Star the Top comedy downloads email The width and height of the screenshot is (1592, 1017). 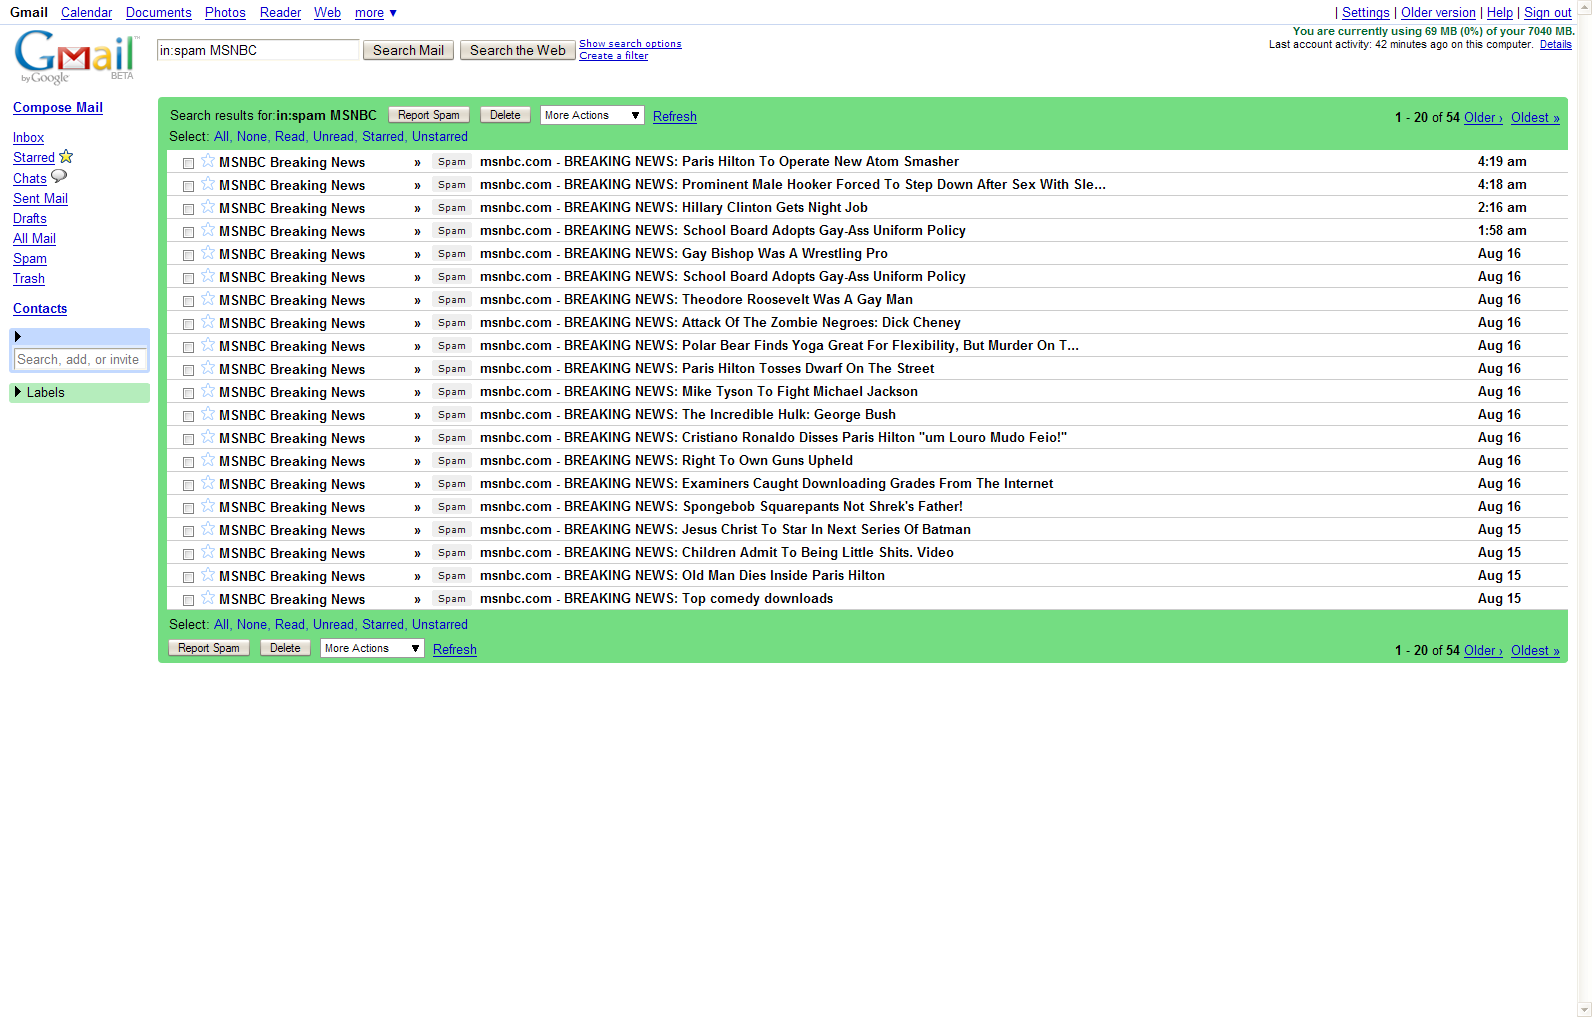208,597
